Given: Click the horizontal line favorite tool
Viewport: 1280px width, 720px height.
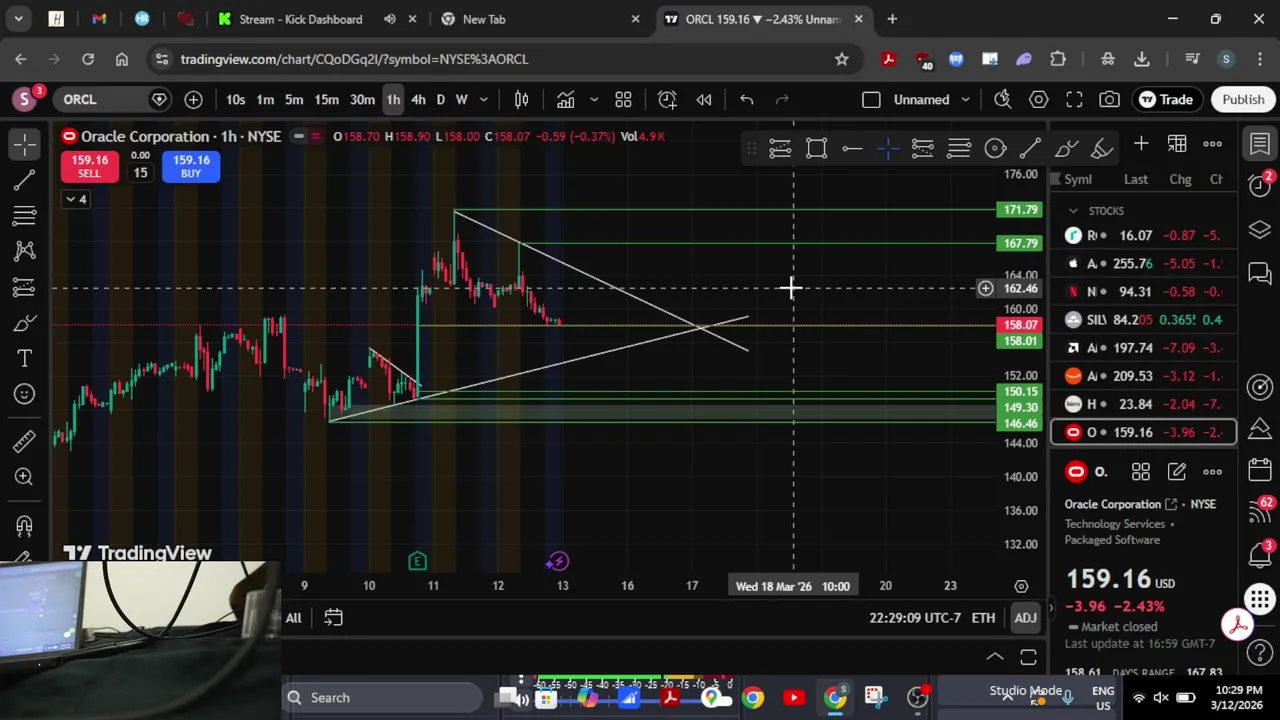Looking at the screenshot, I should (x=852, y=148).
